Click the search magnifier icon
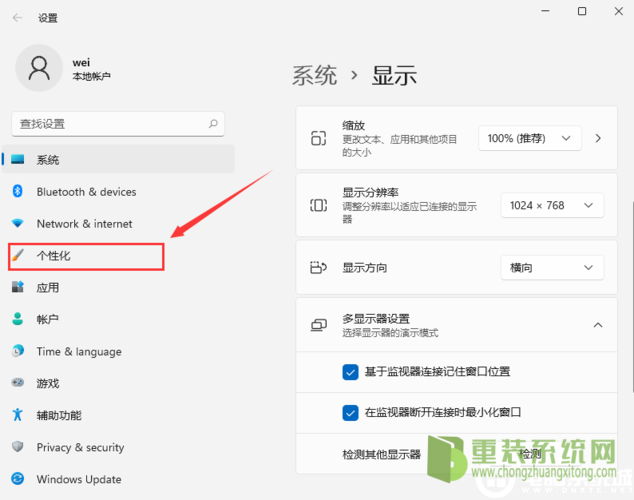The width and height of the screenshot is (634, 500). [x=213, y=124]
